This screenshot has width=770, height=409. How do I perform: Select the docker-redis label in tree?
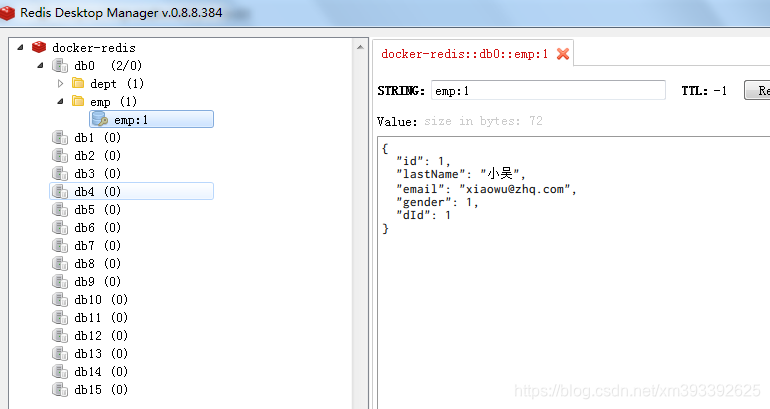pyautogui.click(x=94, y=48)
